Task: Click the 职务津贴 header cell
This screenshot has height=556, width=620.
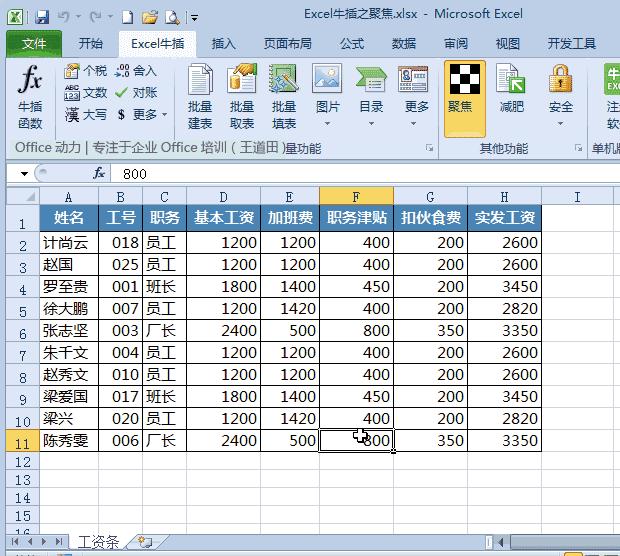Action: tap(356, 217)
